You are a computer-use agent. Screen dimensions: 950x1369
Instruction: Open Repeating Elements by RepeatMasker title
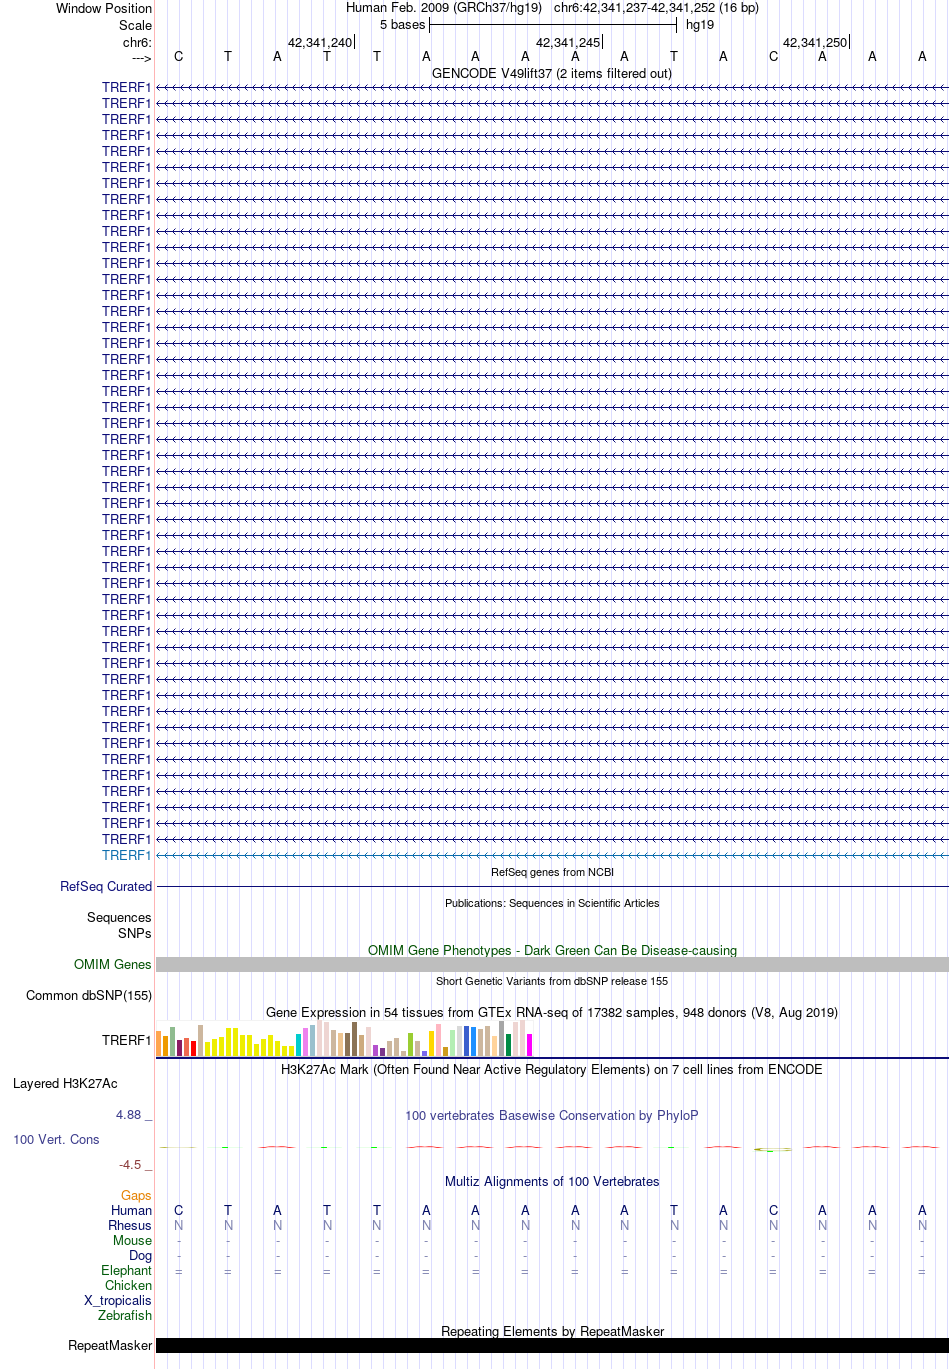(x=552, y=1331)
